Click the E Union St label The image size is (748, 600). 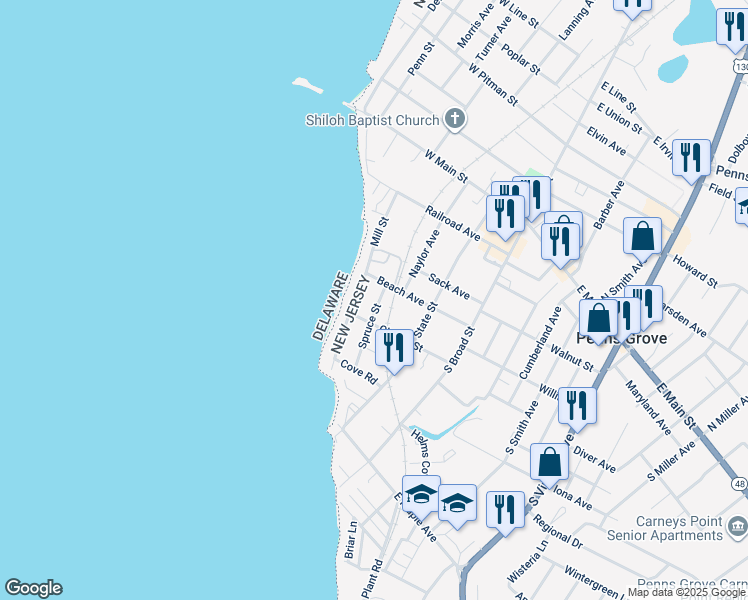coord(619,118)
